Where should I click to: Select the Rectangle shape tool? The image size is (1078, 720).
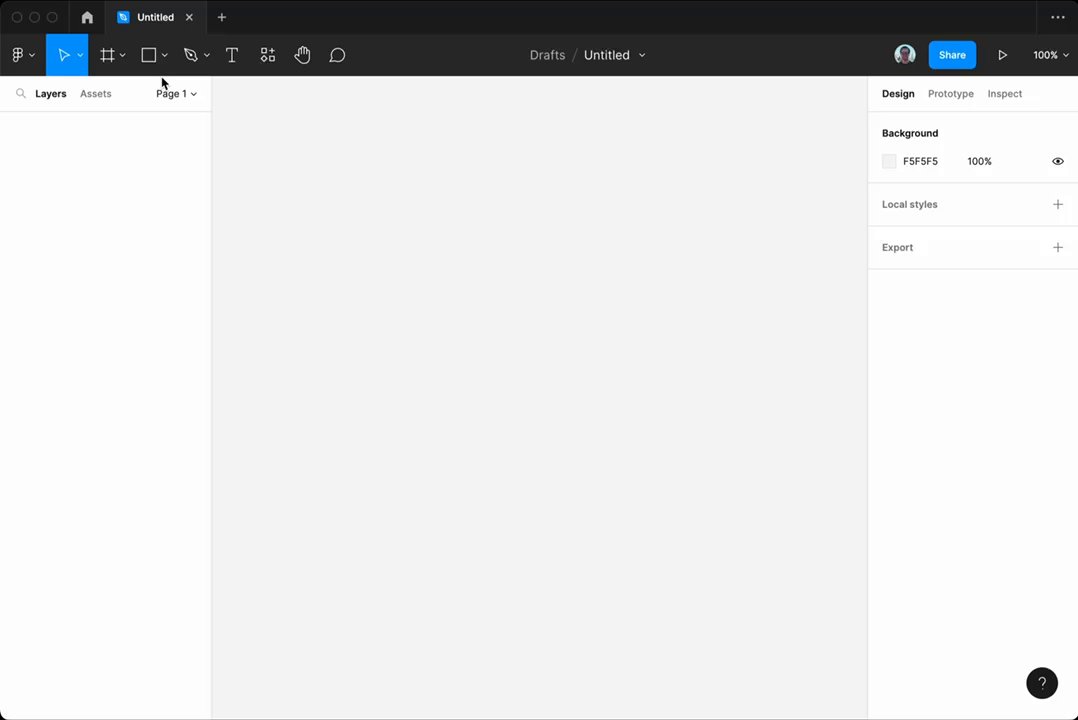[x=148, y=55]
